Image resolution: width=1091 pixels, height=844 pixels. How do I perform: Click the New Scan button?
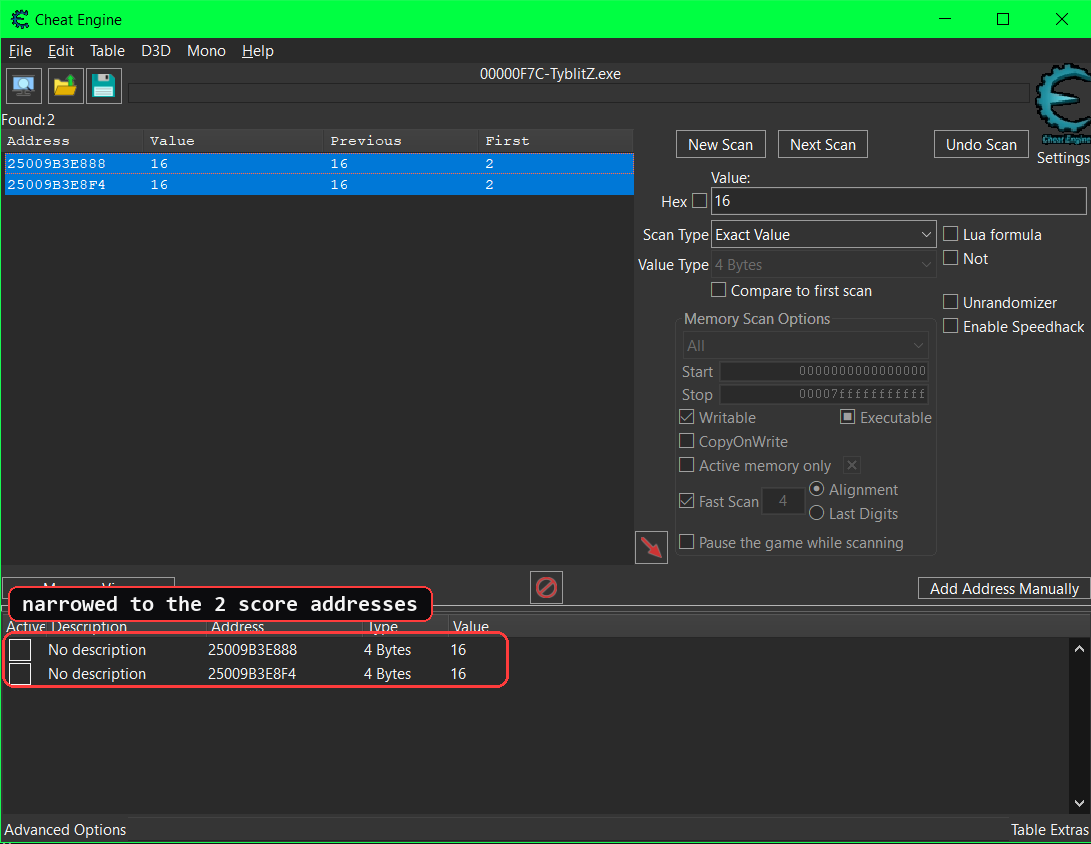721,145
